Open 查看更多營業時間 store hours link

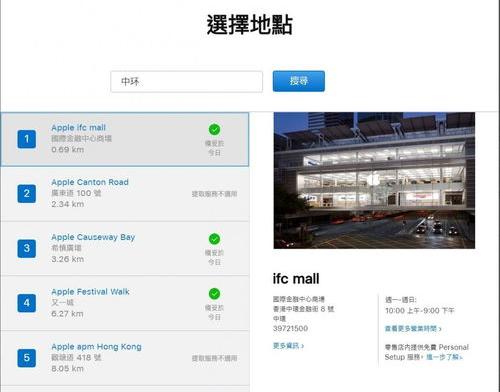(x=413, y=329)
